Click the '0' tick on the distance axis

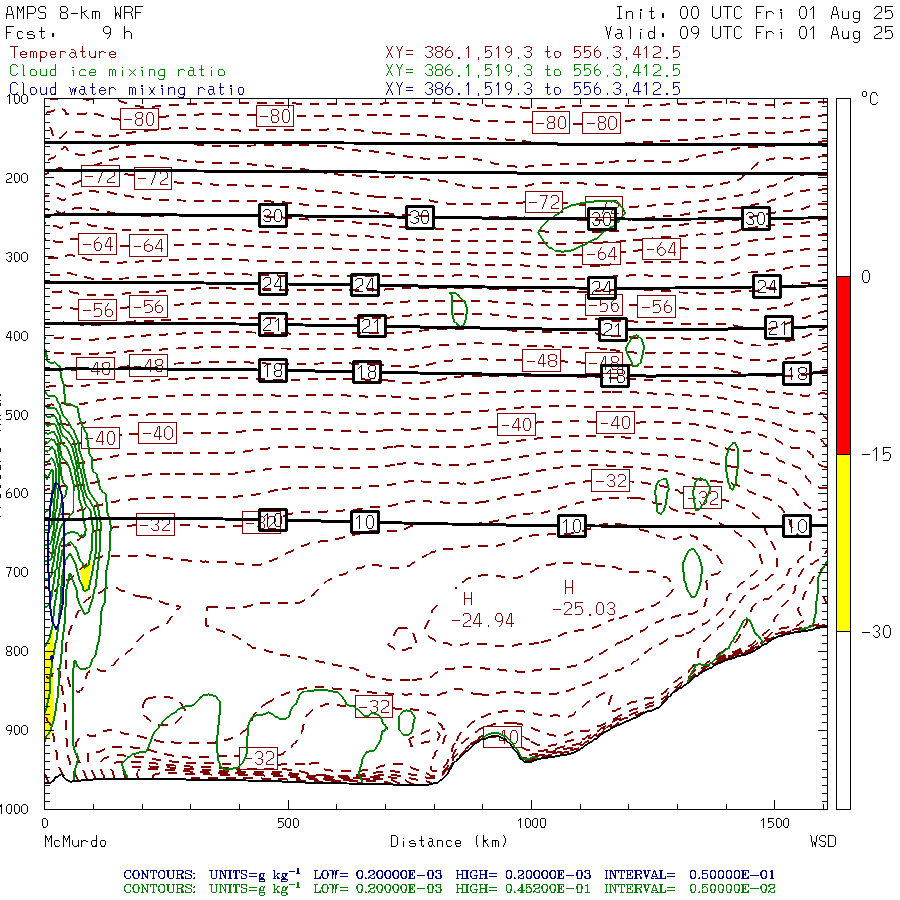click(45, 823)
